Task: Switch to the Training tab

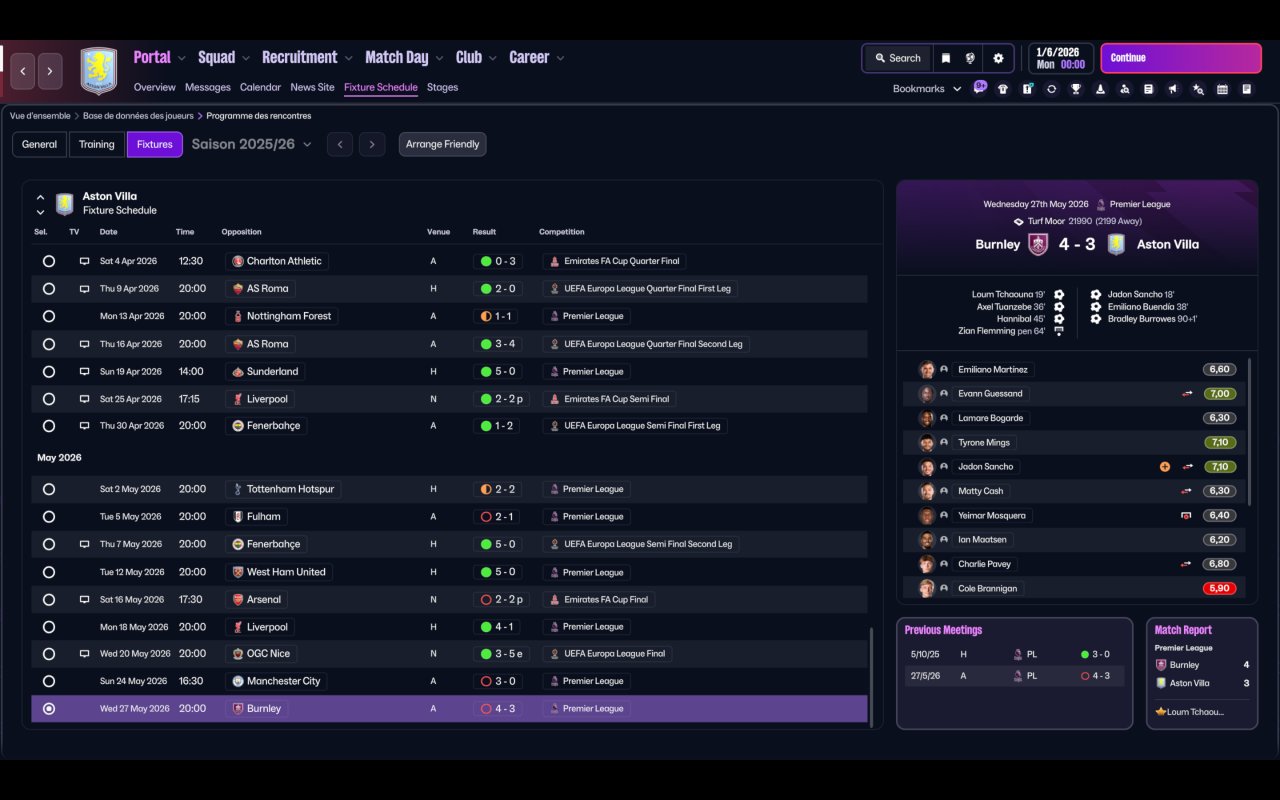Action: (97, 144)
